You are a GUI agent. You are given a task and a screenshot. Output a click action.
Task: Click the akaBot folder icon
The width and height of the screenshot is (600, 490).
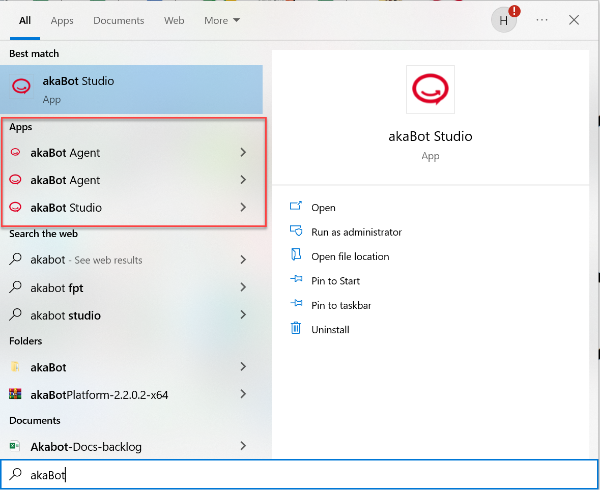pos(15,367)
